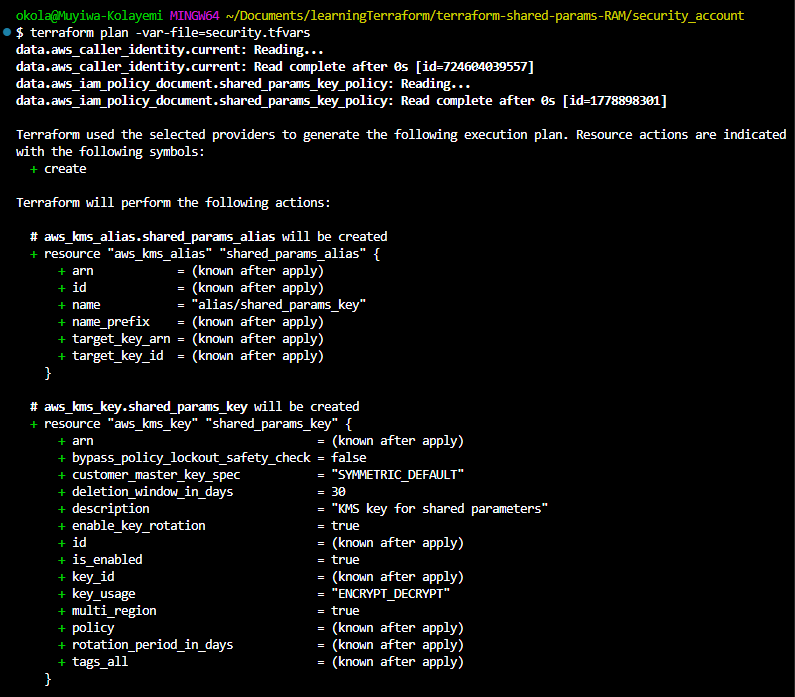The width and height of the screenshot is (795, 697).
Task: Click the '+ create' symbol legend line
Action: coord(58,169)
